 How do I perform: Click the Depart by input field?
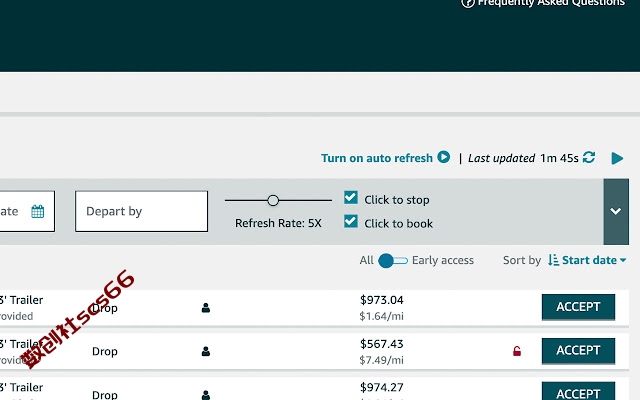tap(141, 211)
